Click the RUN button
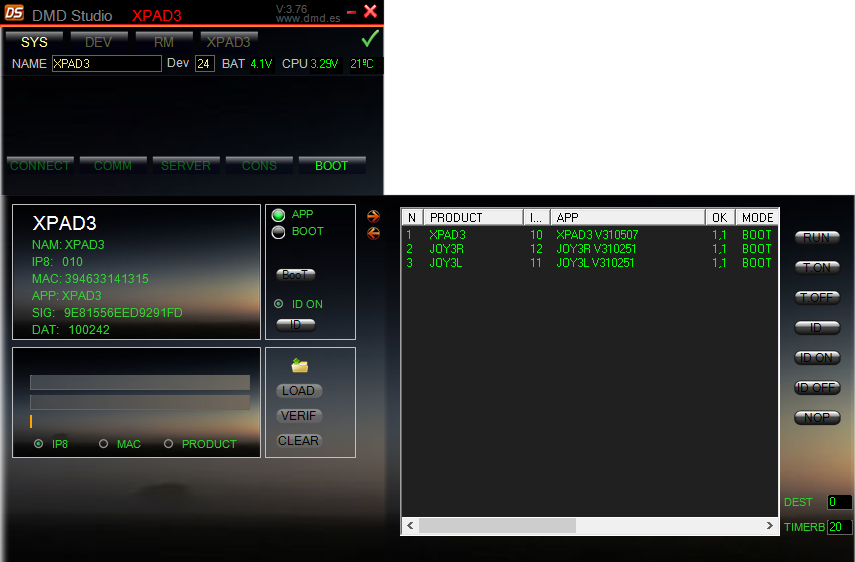This screenshot has width=855, height=562. tap(817, 238)
